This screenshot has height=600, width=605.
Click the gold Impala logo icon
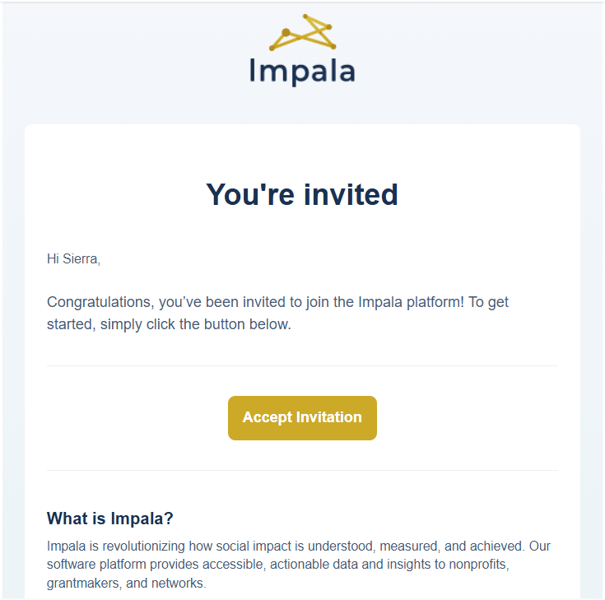click(x=302, y=32)
